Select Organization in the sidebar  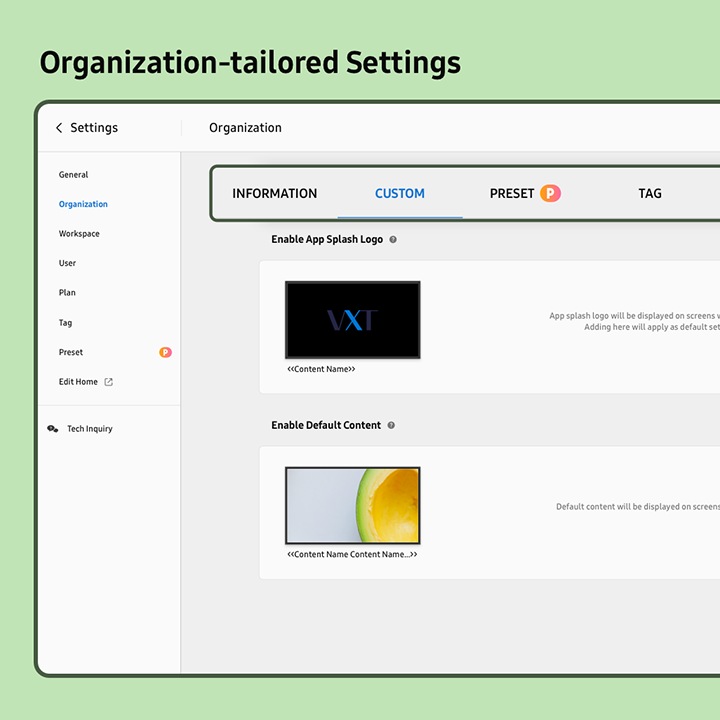pyautogui.click(x=83, y=204)
